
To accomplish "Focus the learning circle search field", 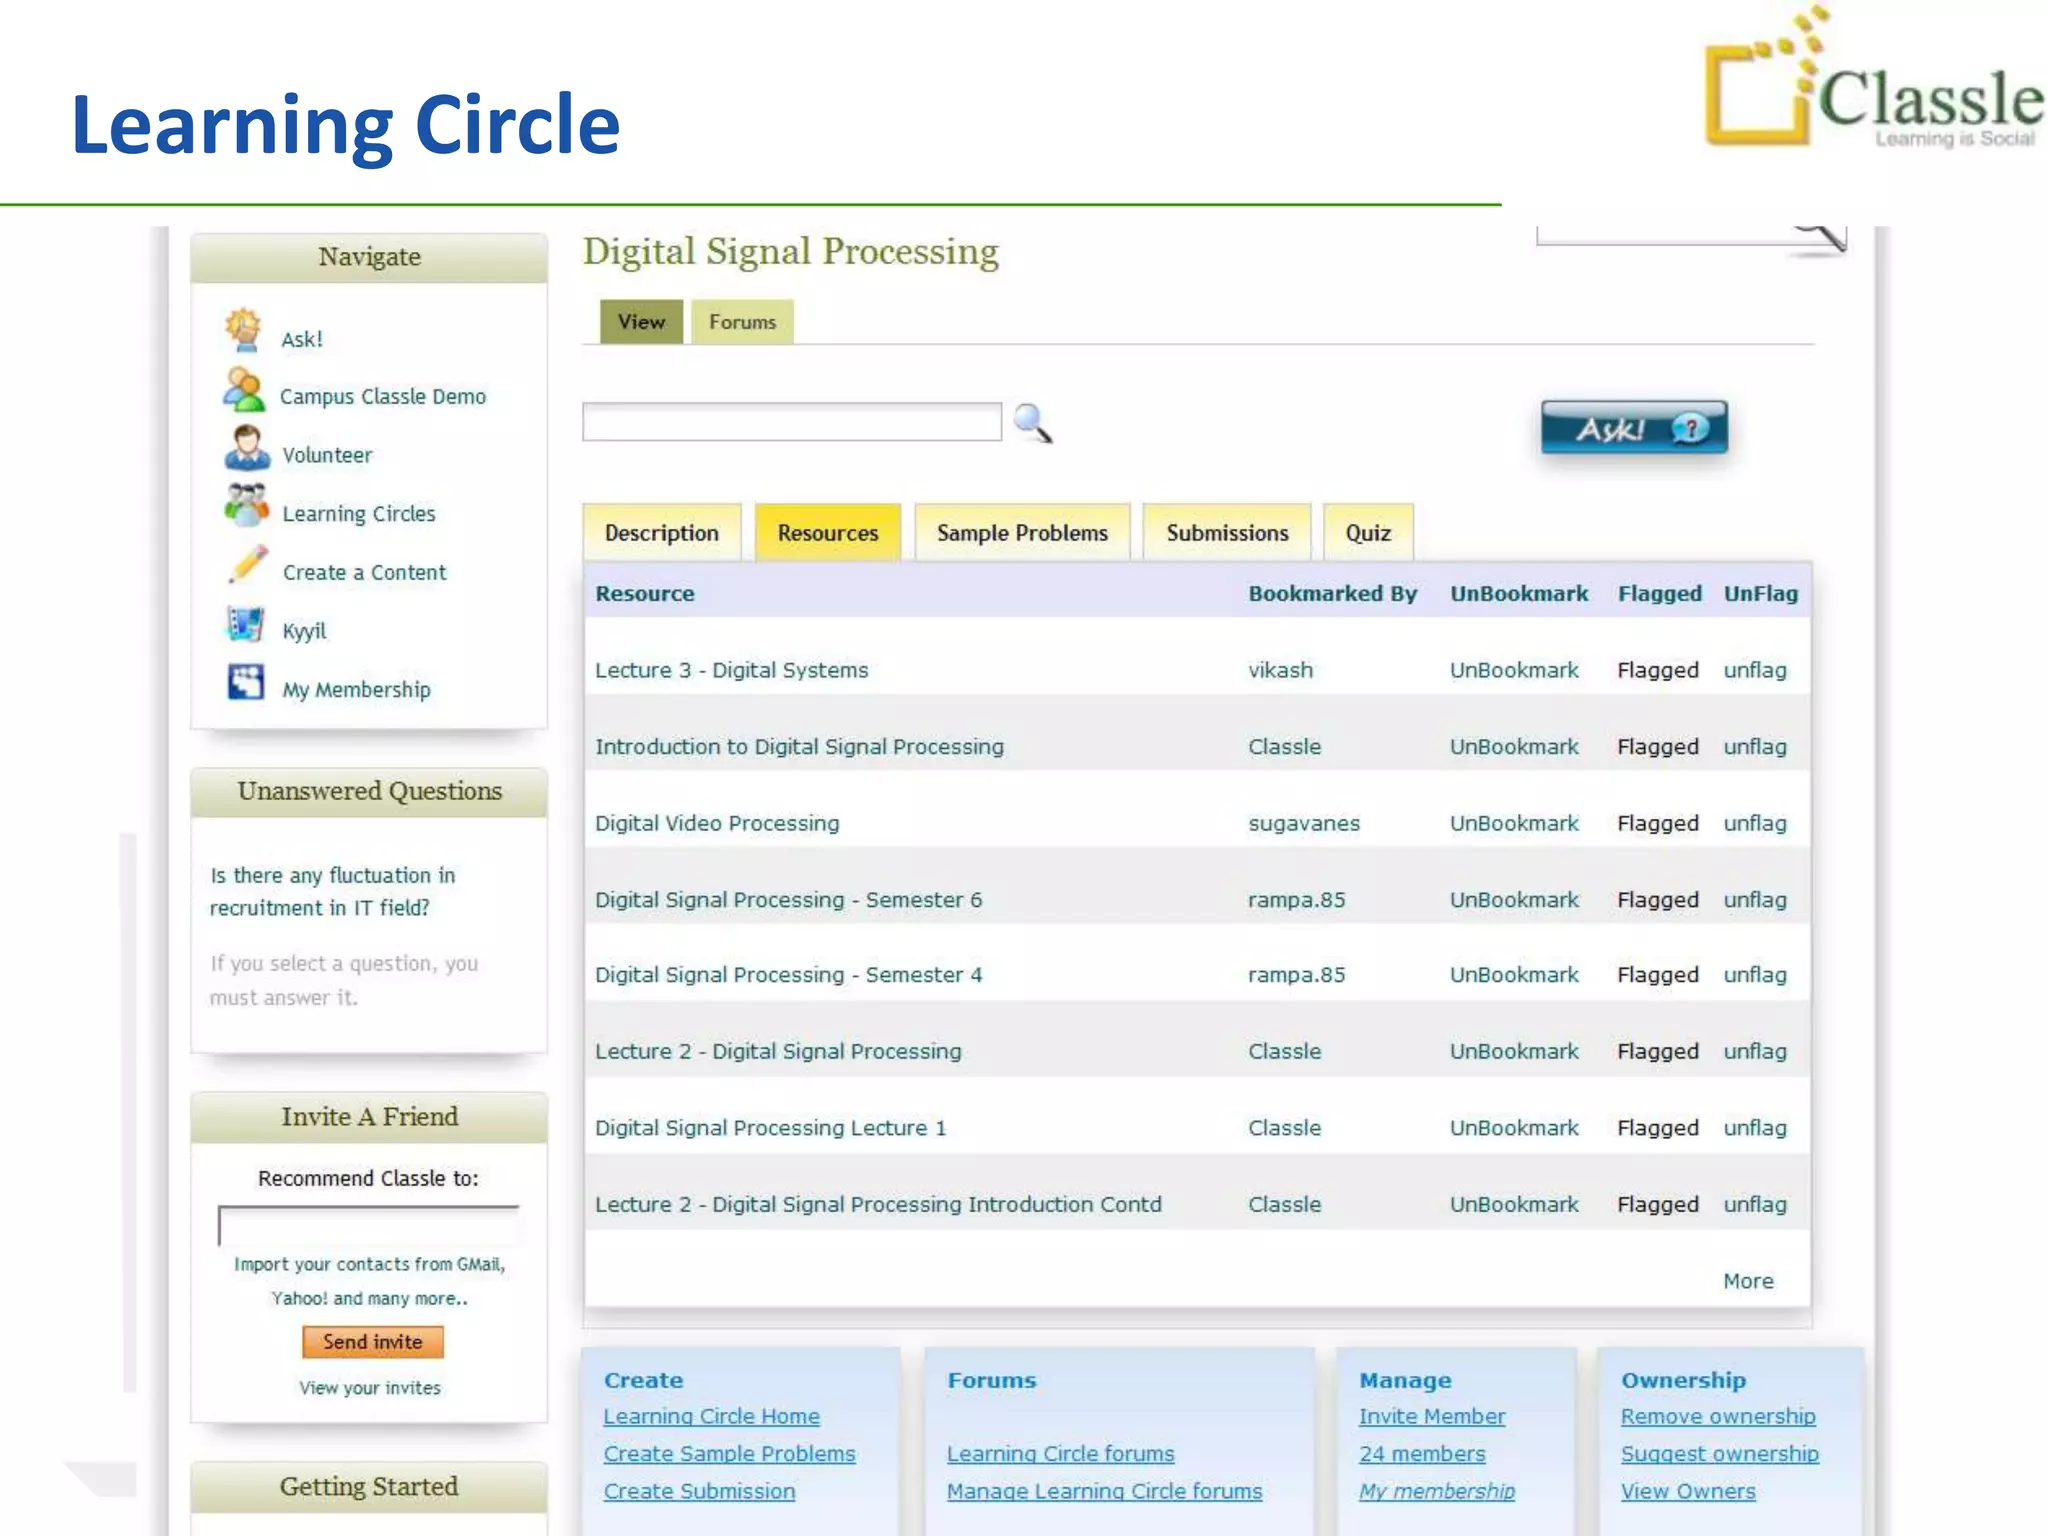I will [792, 422].
